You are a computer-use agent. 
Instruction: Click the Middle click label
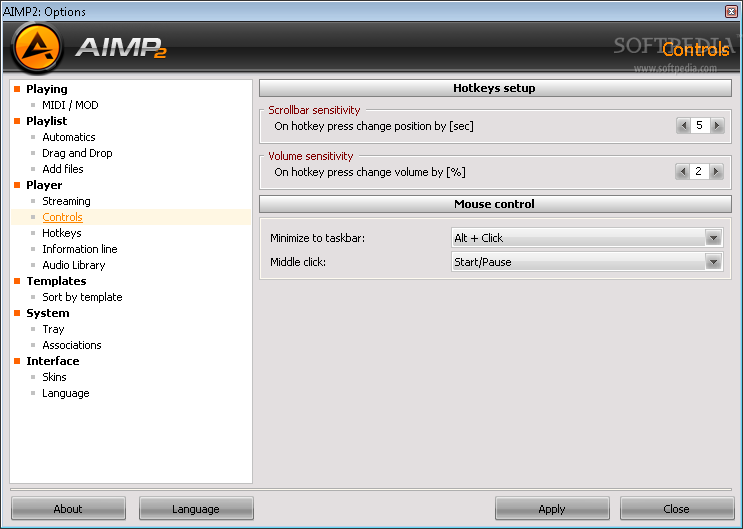tap(298, 262)
